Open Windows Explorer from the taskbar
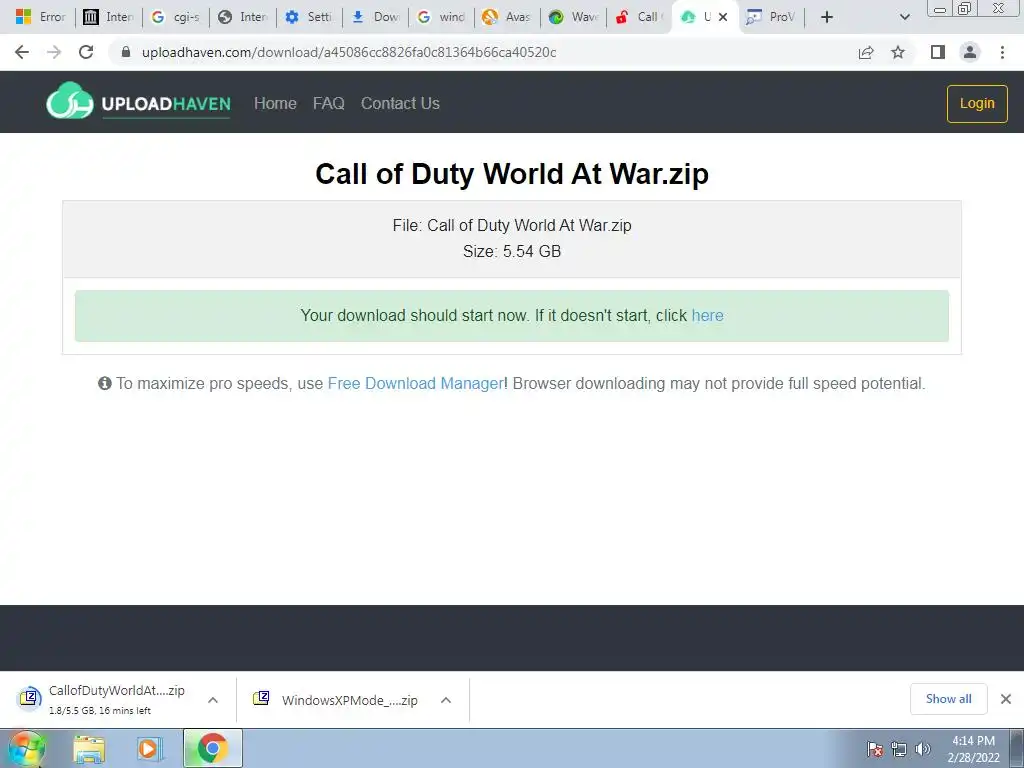 coord(89,749)
